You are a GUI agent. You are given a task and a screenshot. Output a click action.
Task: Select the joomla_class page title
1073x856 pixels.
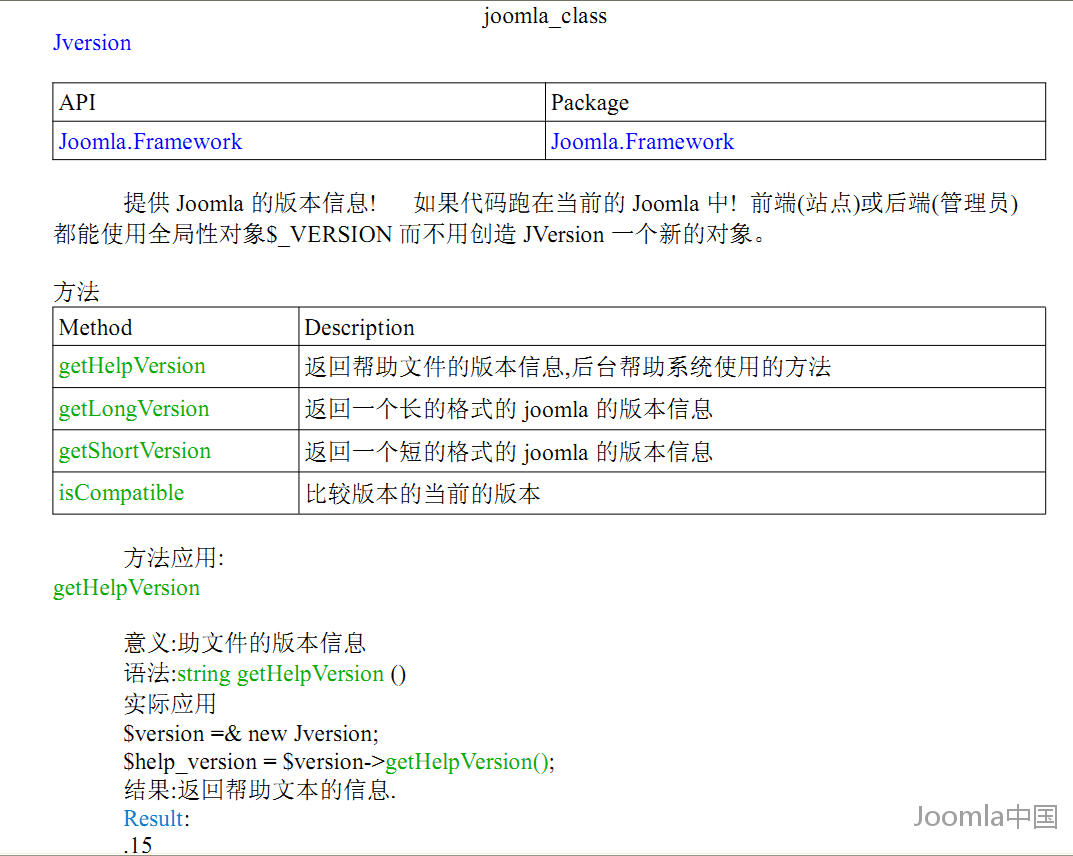pos(545,16)
